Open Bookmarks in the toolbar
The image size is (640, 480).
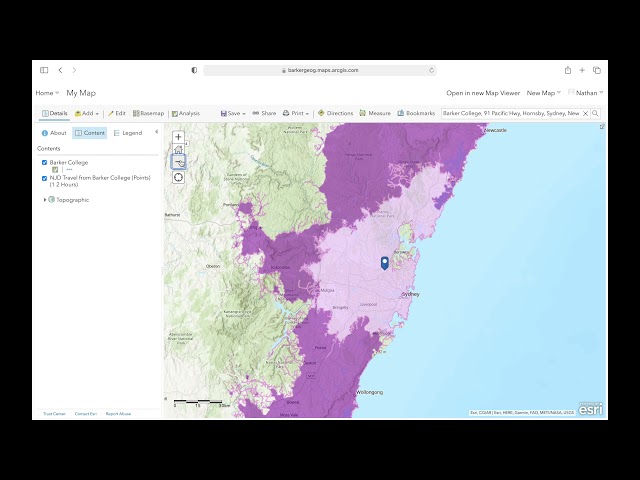tap(416, 113)
